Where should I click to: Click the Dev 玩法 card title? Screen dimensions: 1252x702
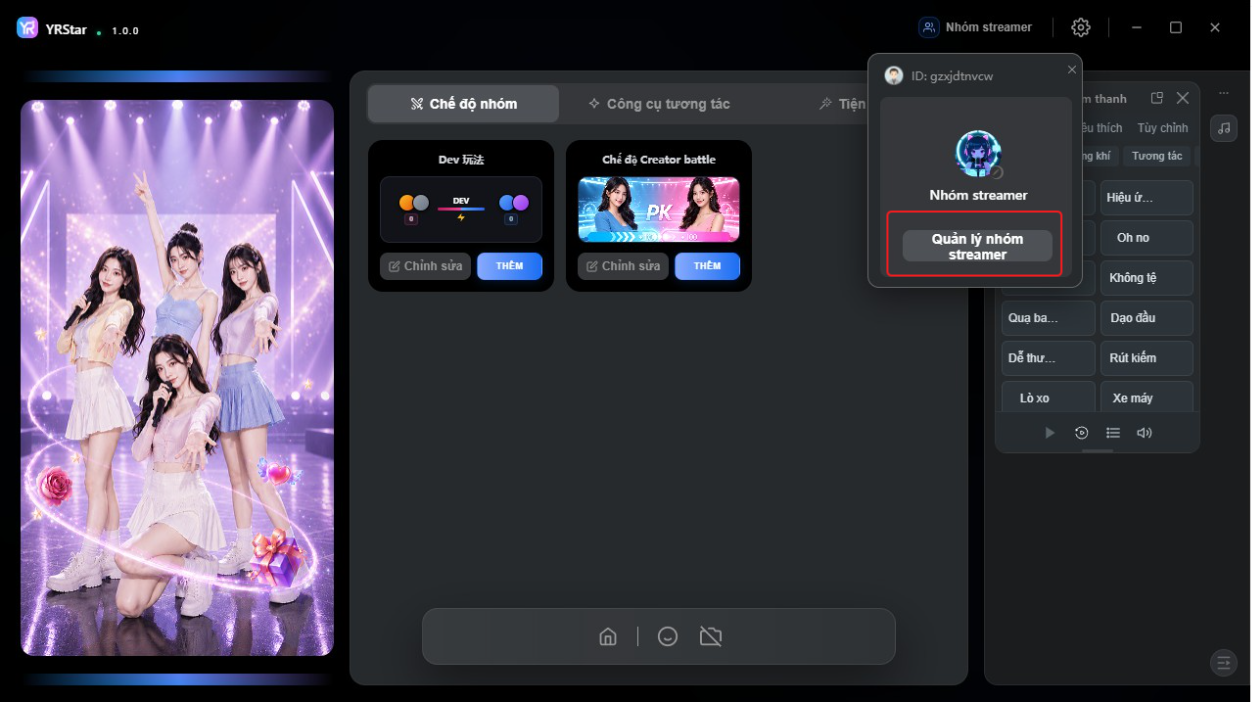461,160
